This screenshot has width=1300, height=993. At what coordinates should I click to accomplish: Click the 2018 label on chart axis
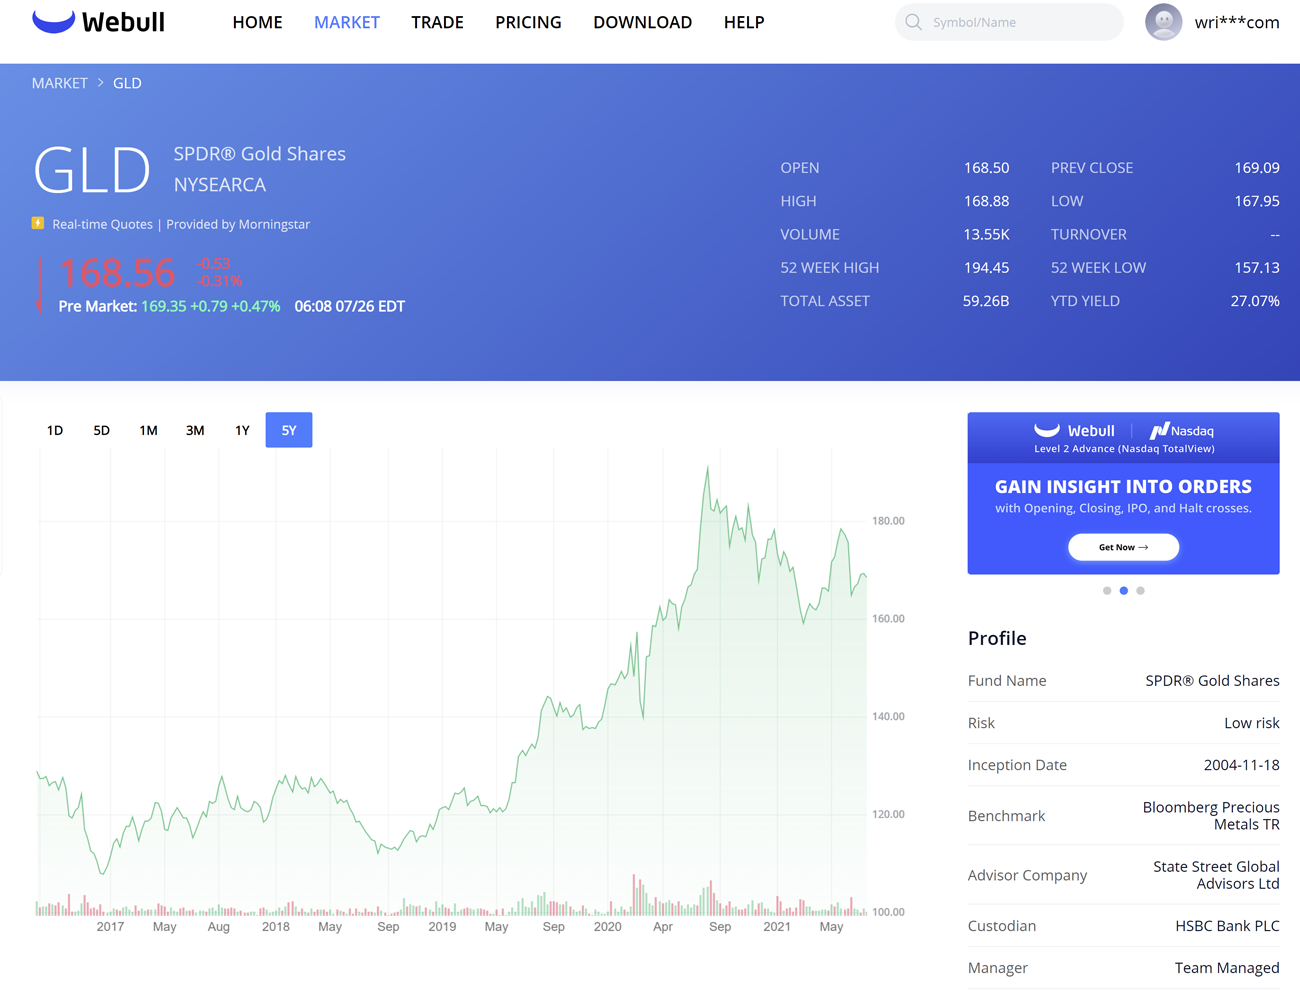pos(275,927)
